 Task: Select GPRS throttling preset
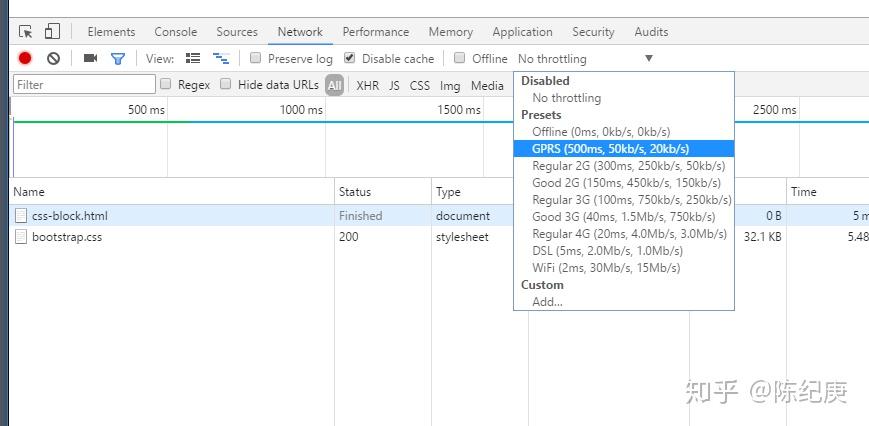tap(610, 149)
